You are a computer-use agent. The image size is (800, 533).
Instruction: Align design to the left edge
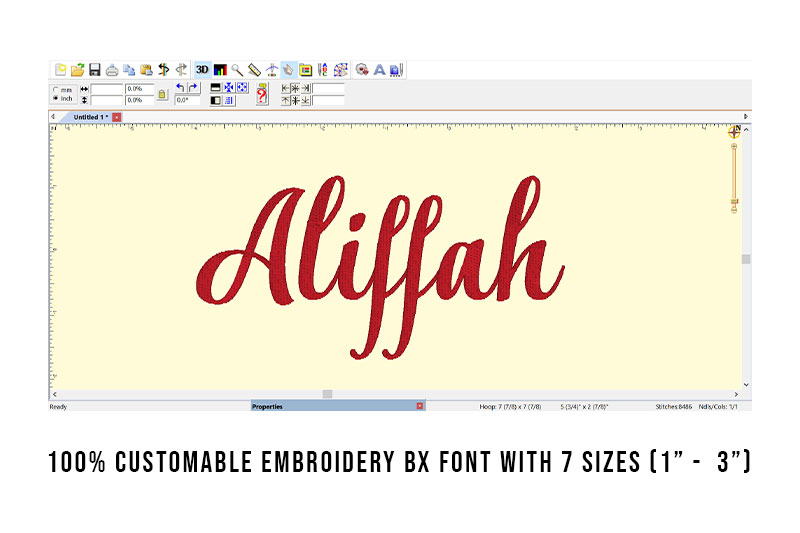click(285, 88)
